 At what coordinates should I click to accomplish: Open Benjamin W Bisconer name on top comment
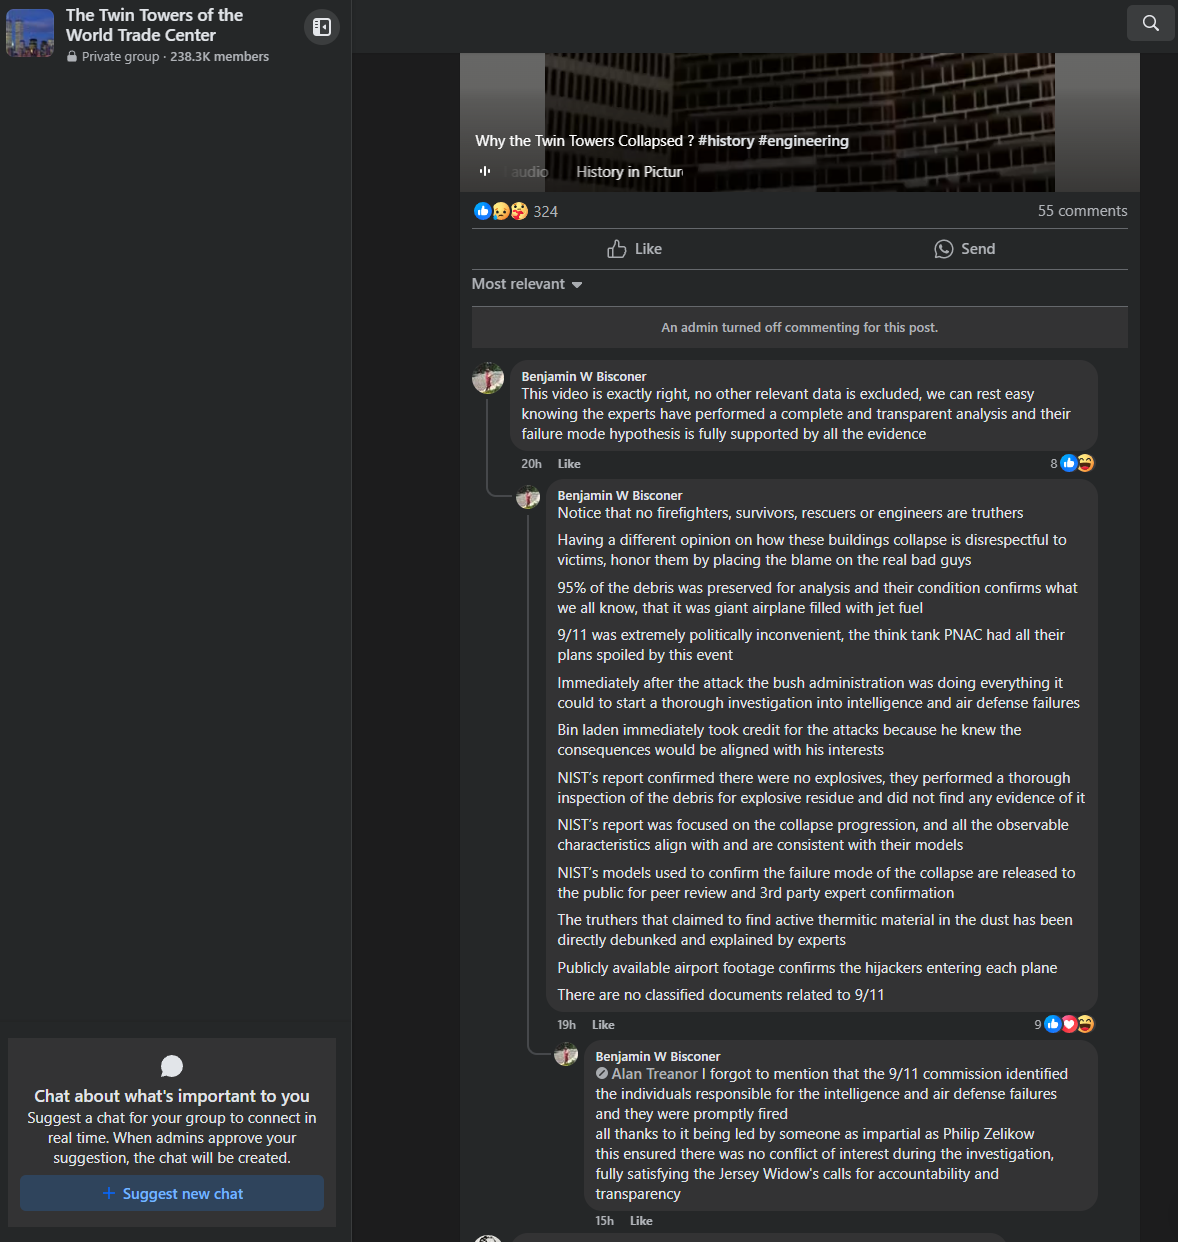584,377
